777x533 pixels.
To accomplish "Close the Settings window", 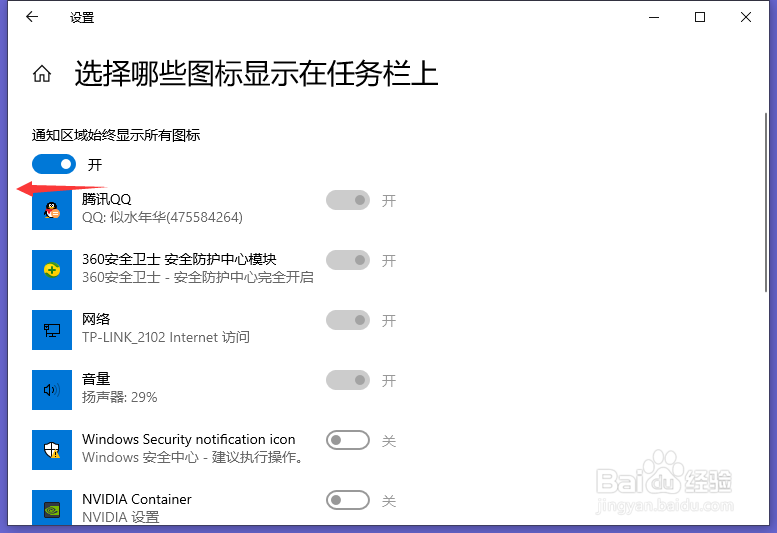I will [746, 17].
